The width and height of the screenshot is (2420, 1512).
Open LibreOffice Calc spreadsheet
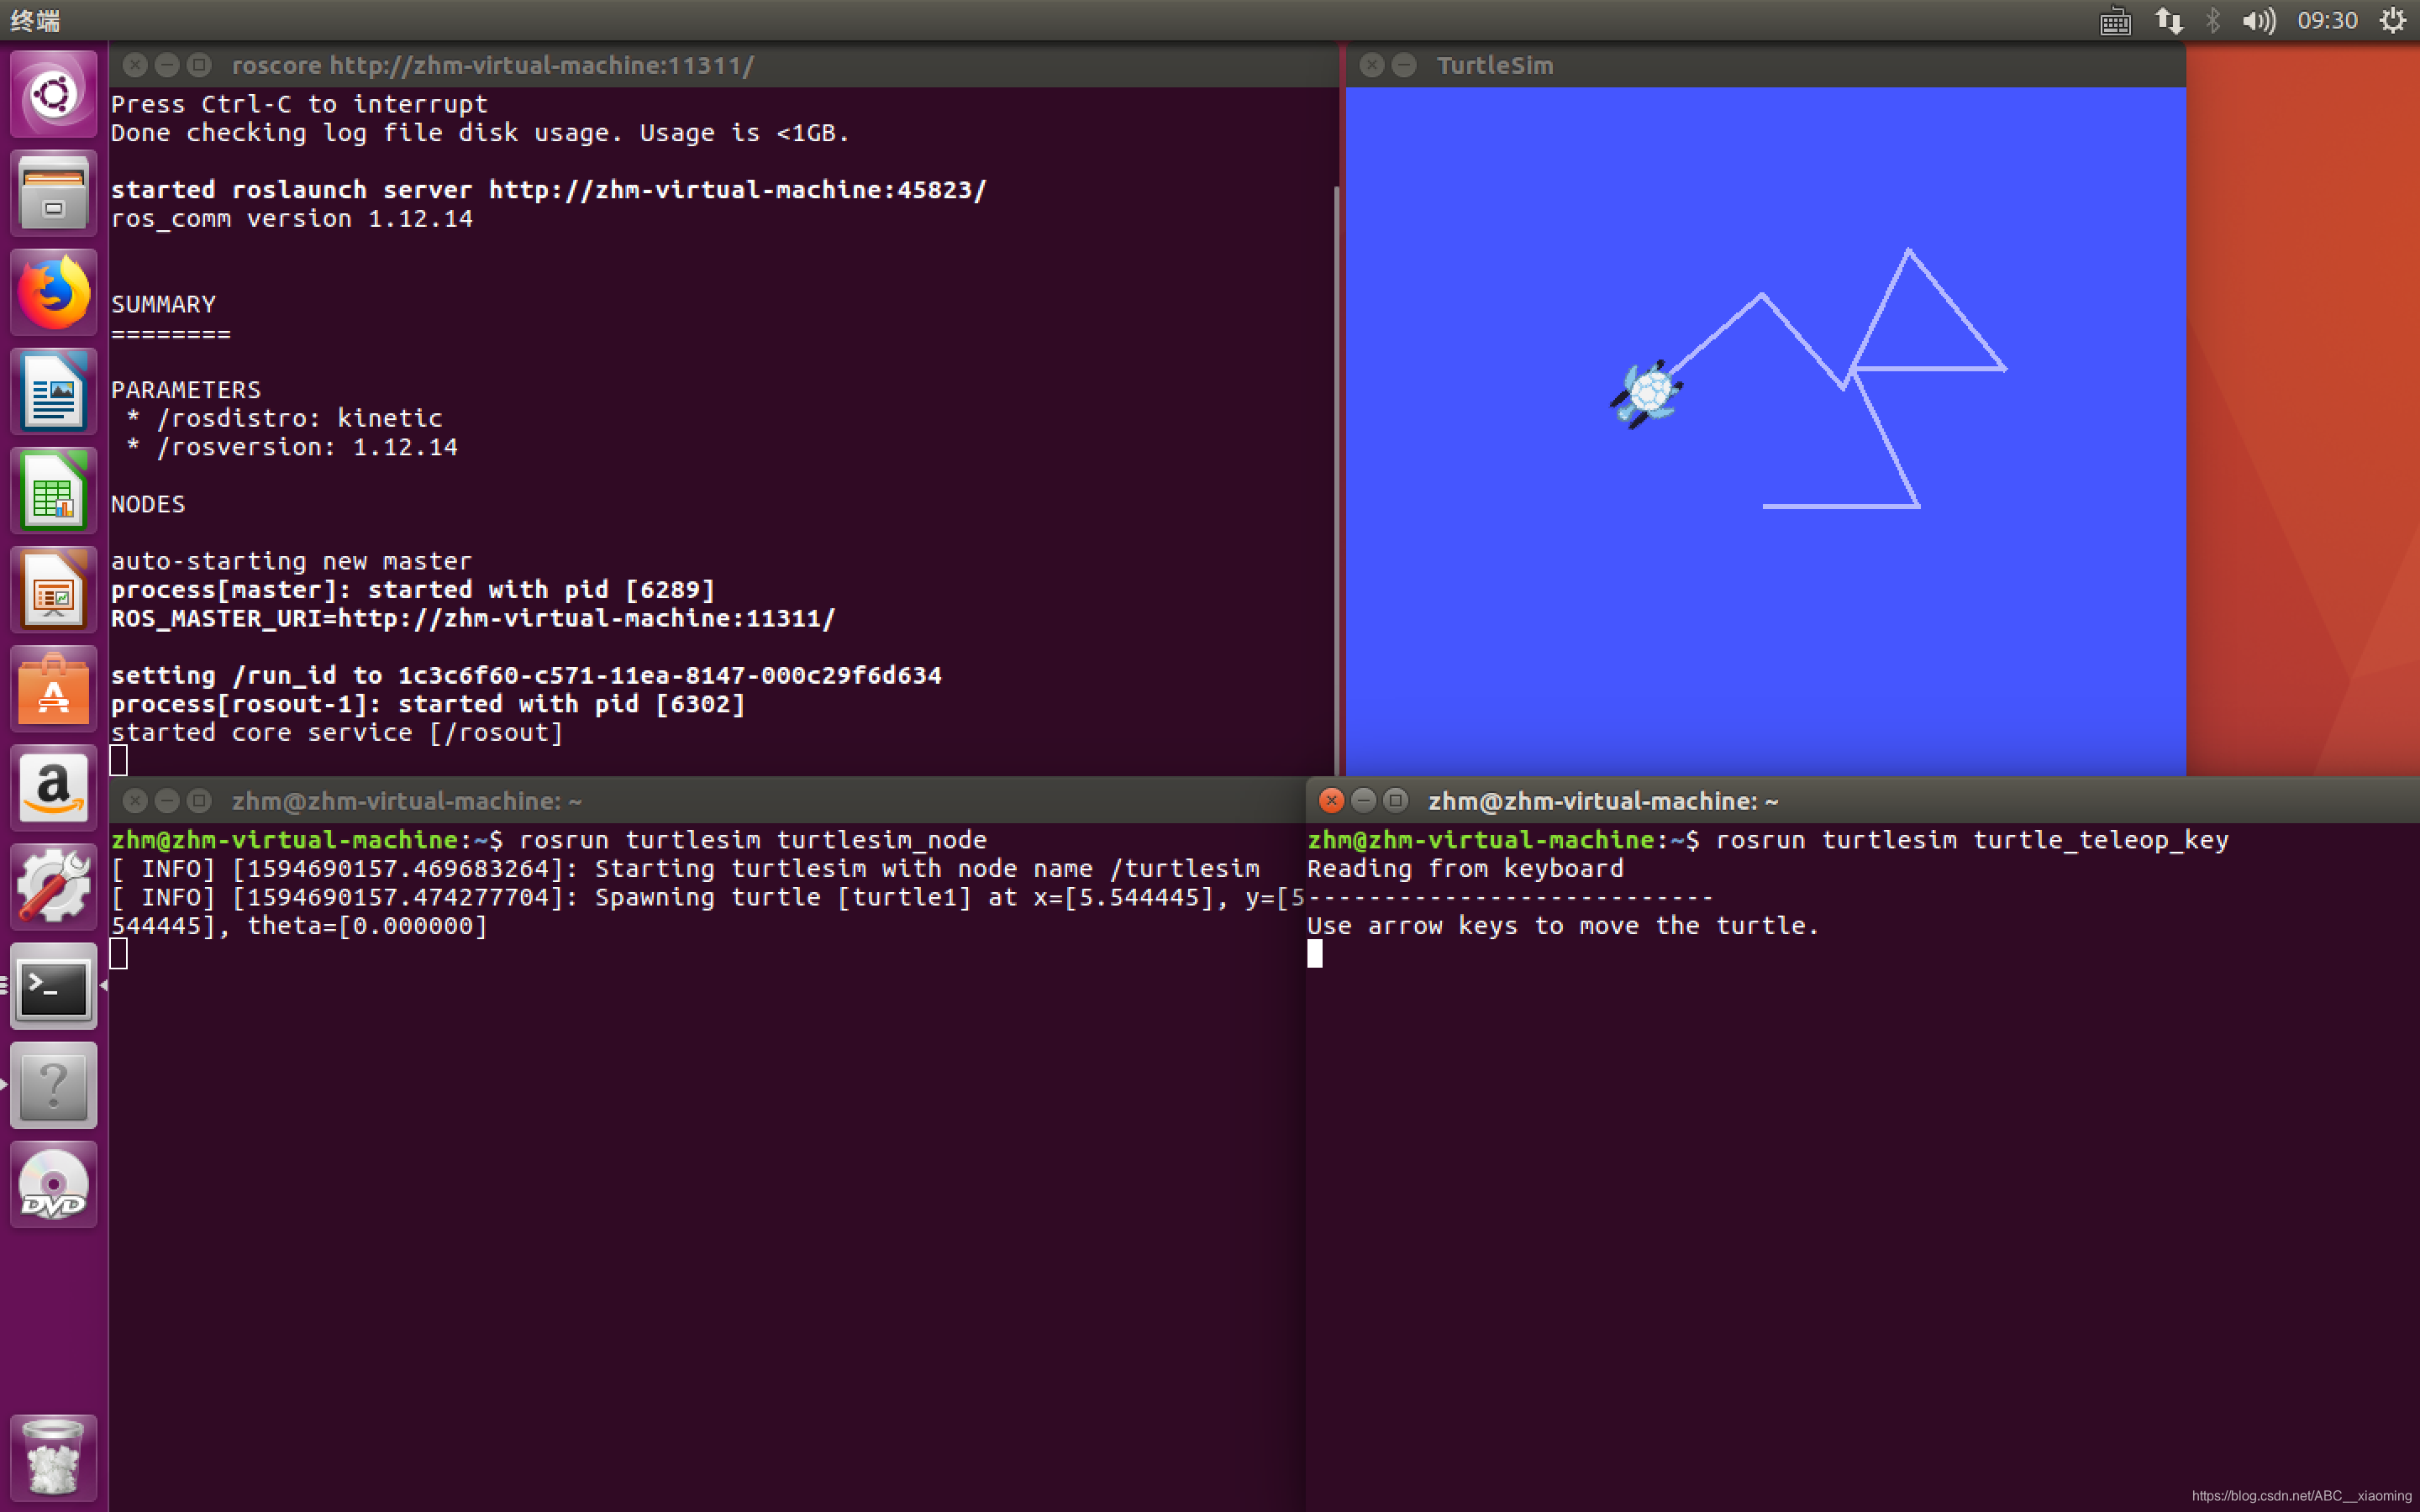[x=53, y=490]
